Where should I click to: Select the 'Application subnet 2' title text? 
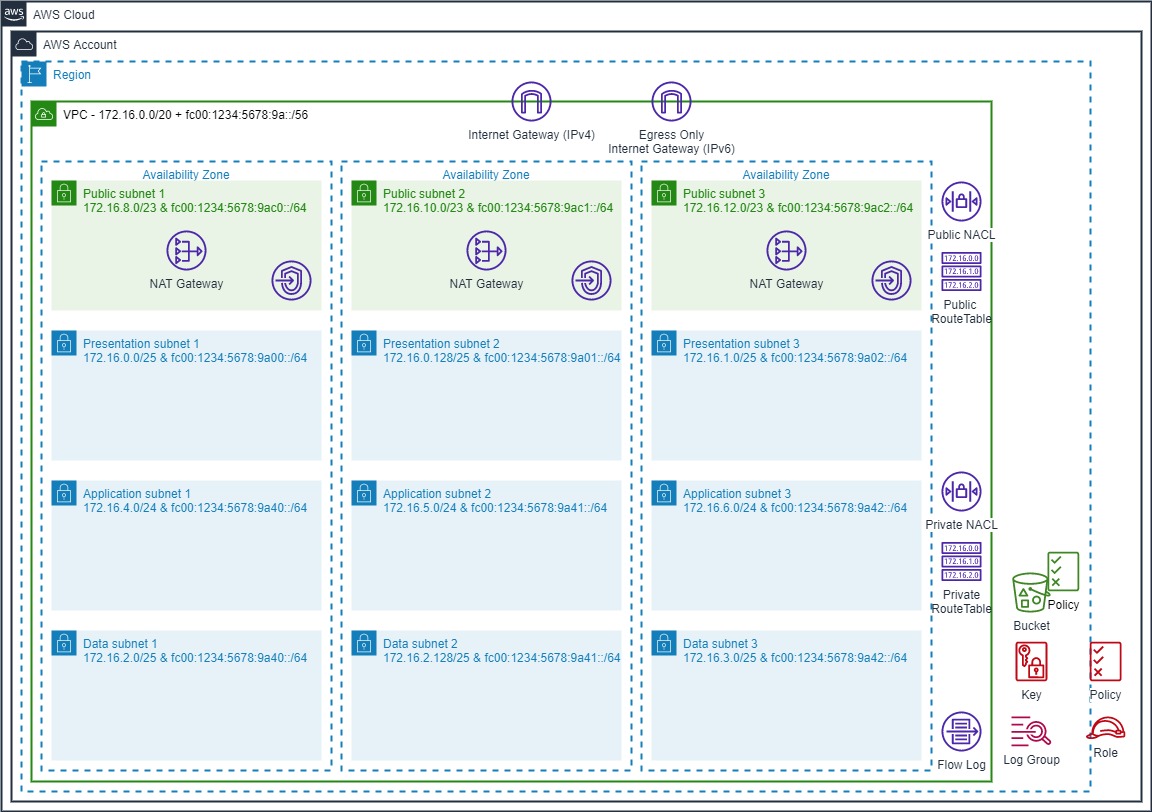coord(437,494)
